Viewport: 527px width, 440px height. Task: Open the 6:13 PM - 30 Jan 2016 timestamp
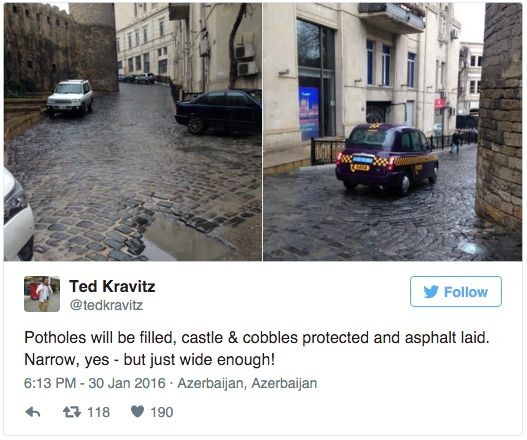[95, 383]
